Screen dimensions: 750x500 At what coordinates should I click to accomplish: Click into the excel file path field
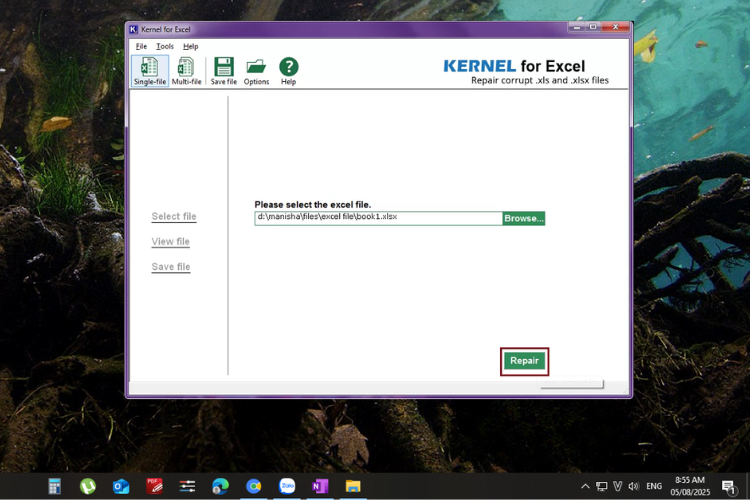point(378,218)
